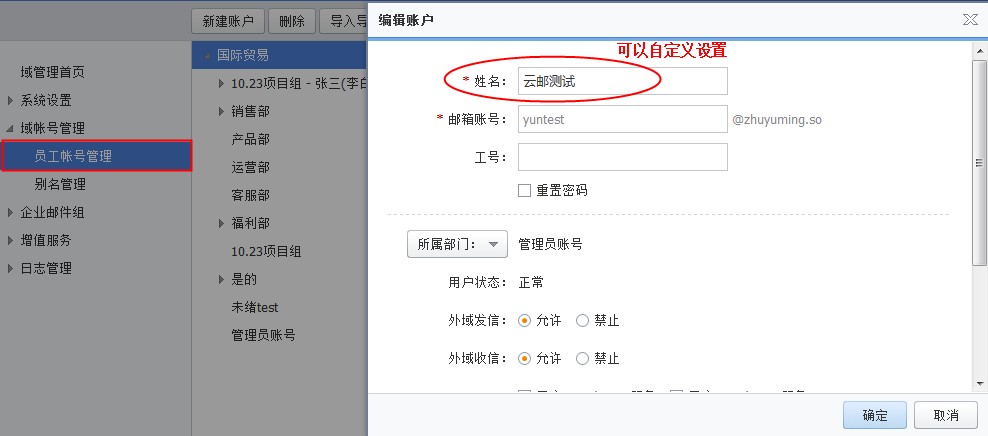Select 禁止 for 外域收信

[583, 358]
